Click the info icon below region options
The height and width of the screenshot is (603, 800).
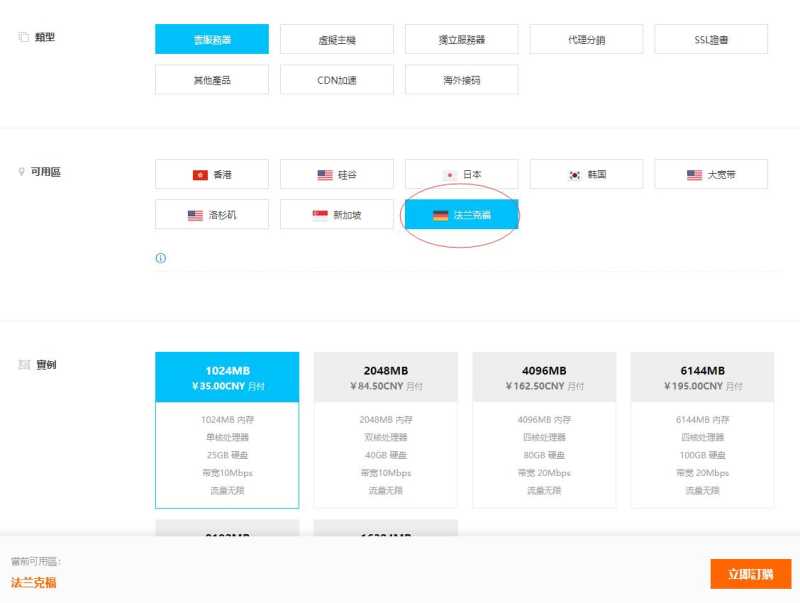tap(161, 258)
